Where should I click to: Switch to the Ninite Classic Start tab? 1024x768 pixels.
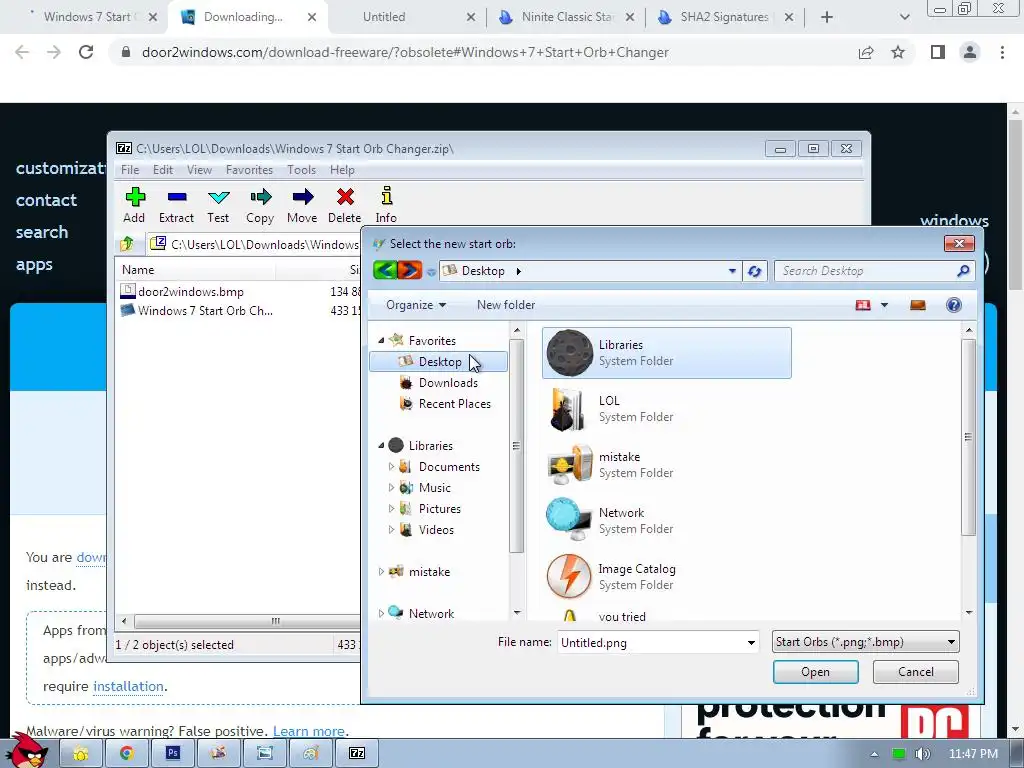566,17
